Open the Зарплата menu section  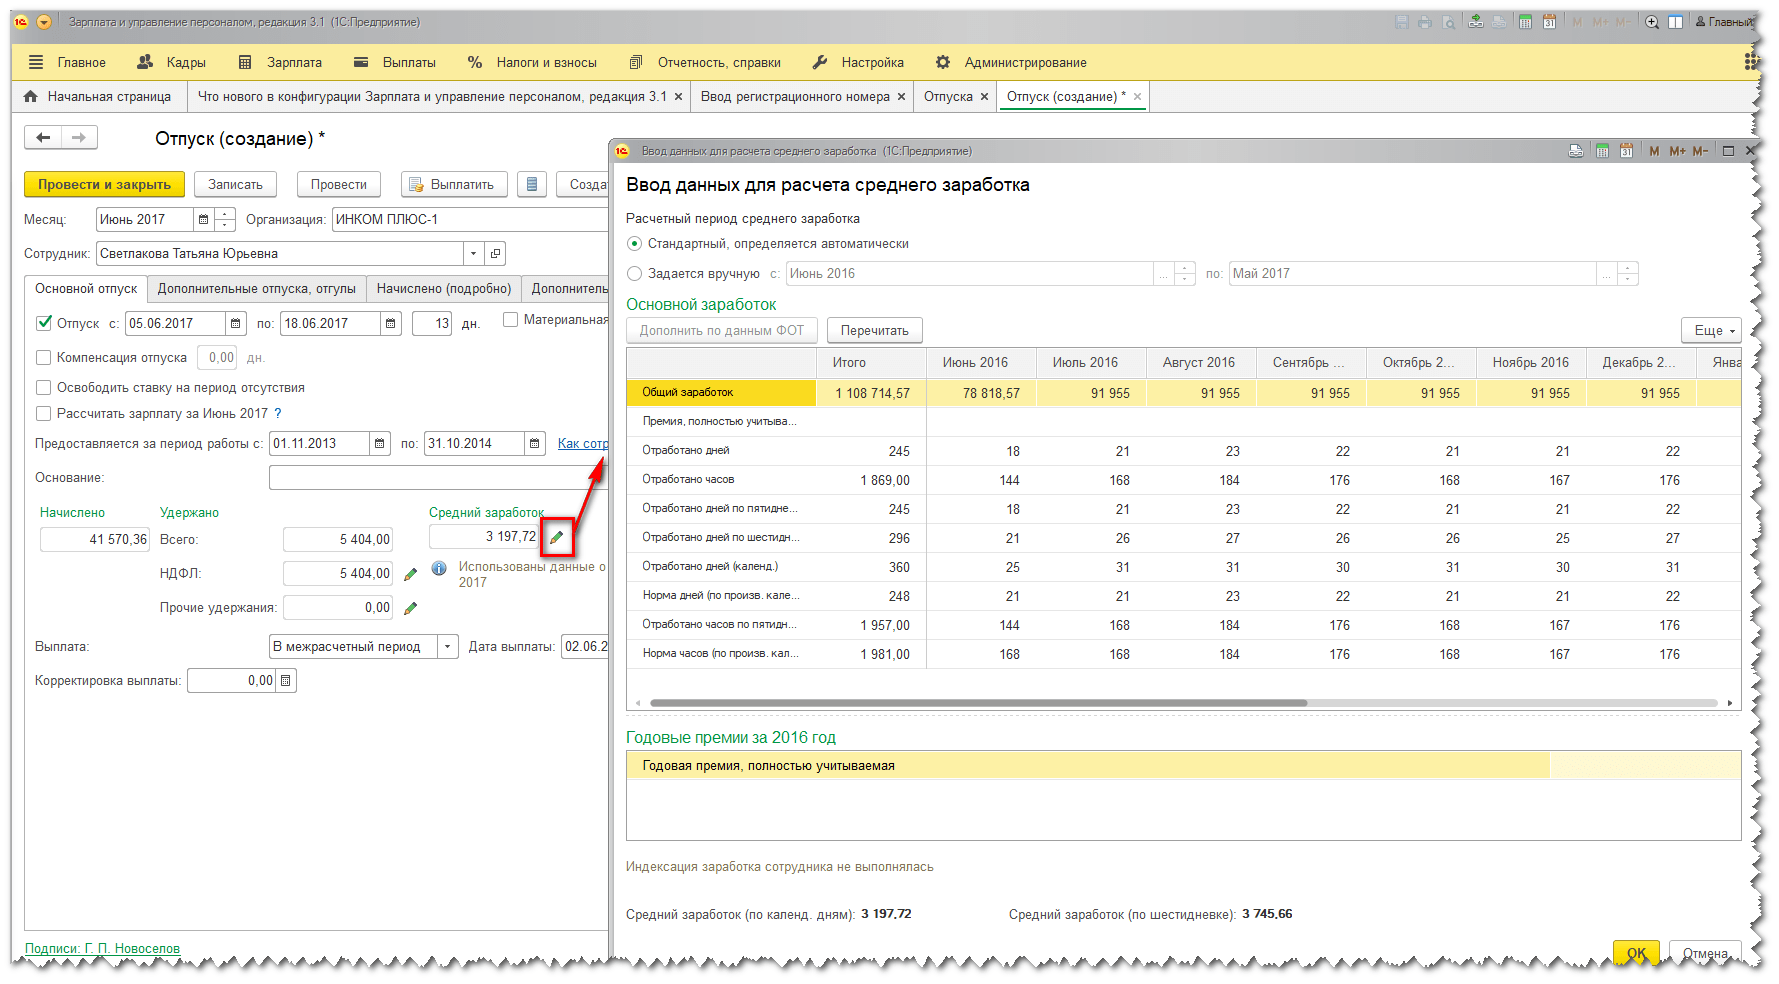[x=281, y=62]
